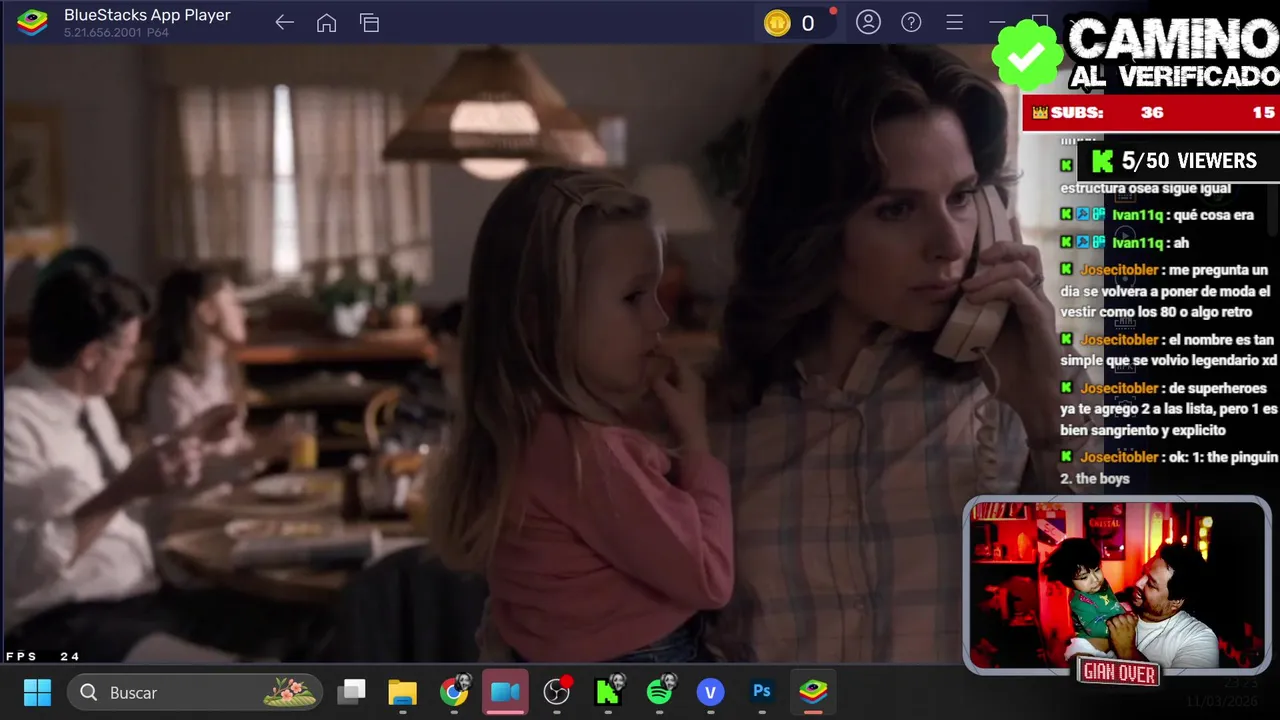This screenshot has width=1280, height=720.
Task: Switch to Spotify on the taskbar
Action: click(x=660, y=692)
